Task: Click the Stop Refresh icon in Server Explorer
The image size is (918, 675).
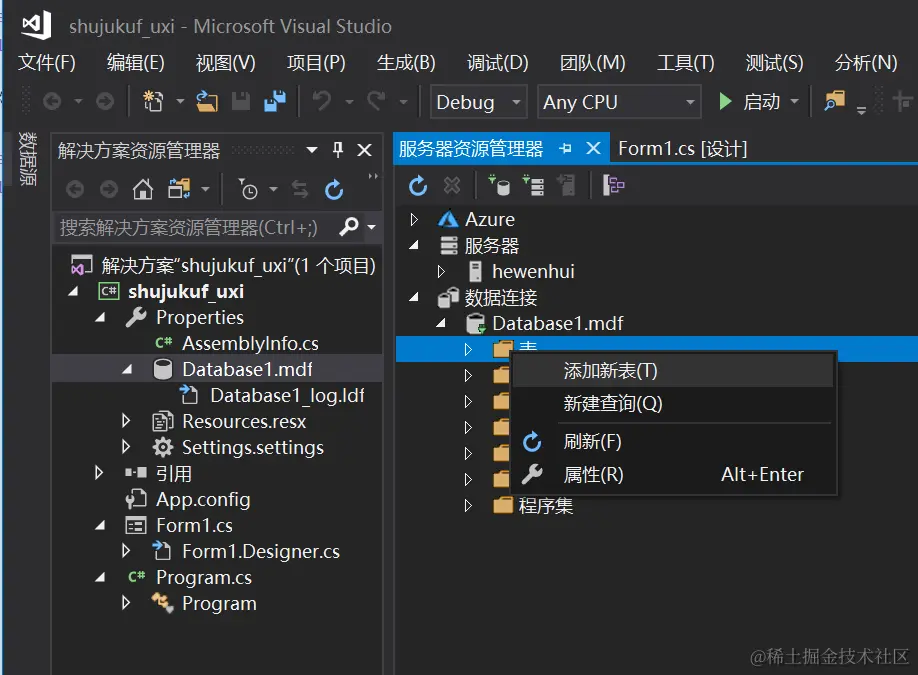Action: pyautogui.click(x=451, y=186)
